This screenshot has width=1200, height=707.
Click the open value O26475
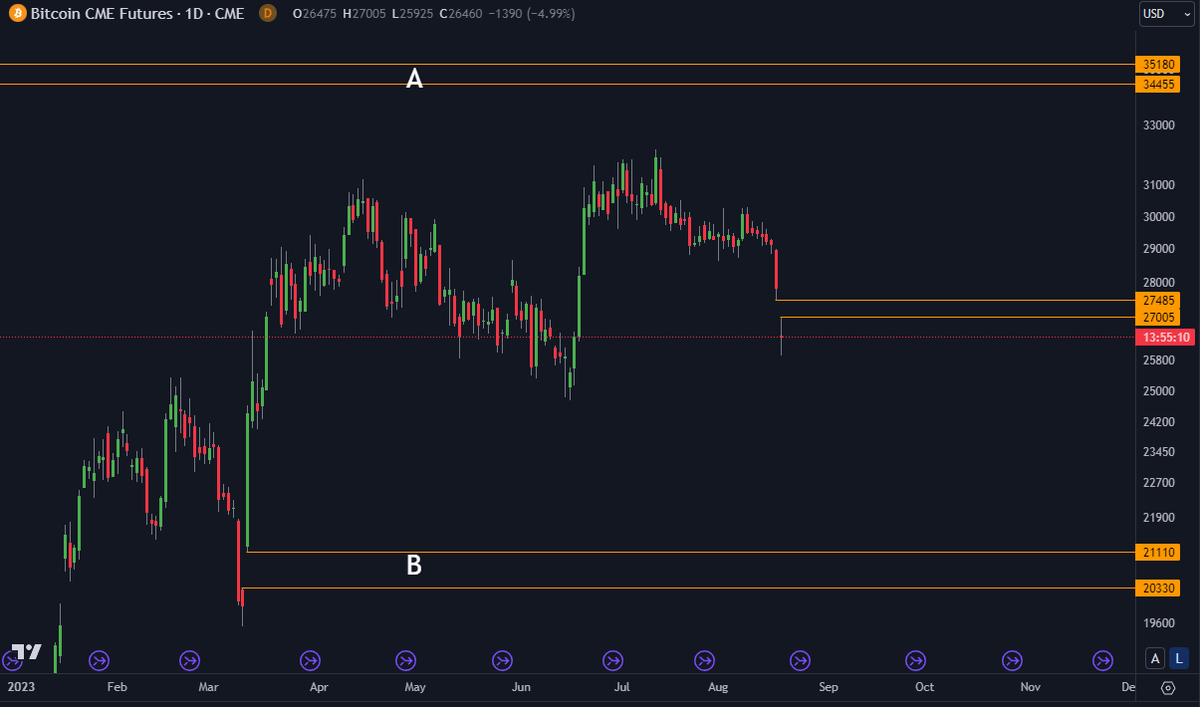pos(315,14)
